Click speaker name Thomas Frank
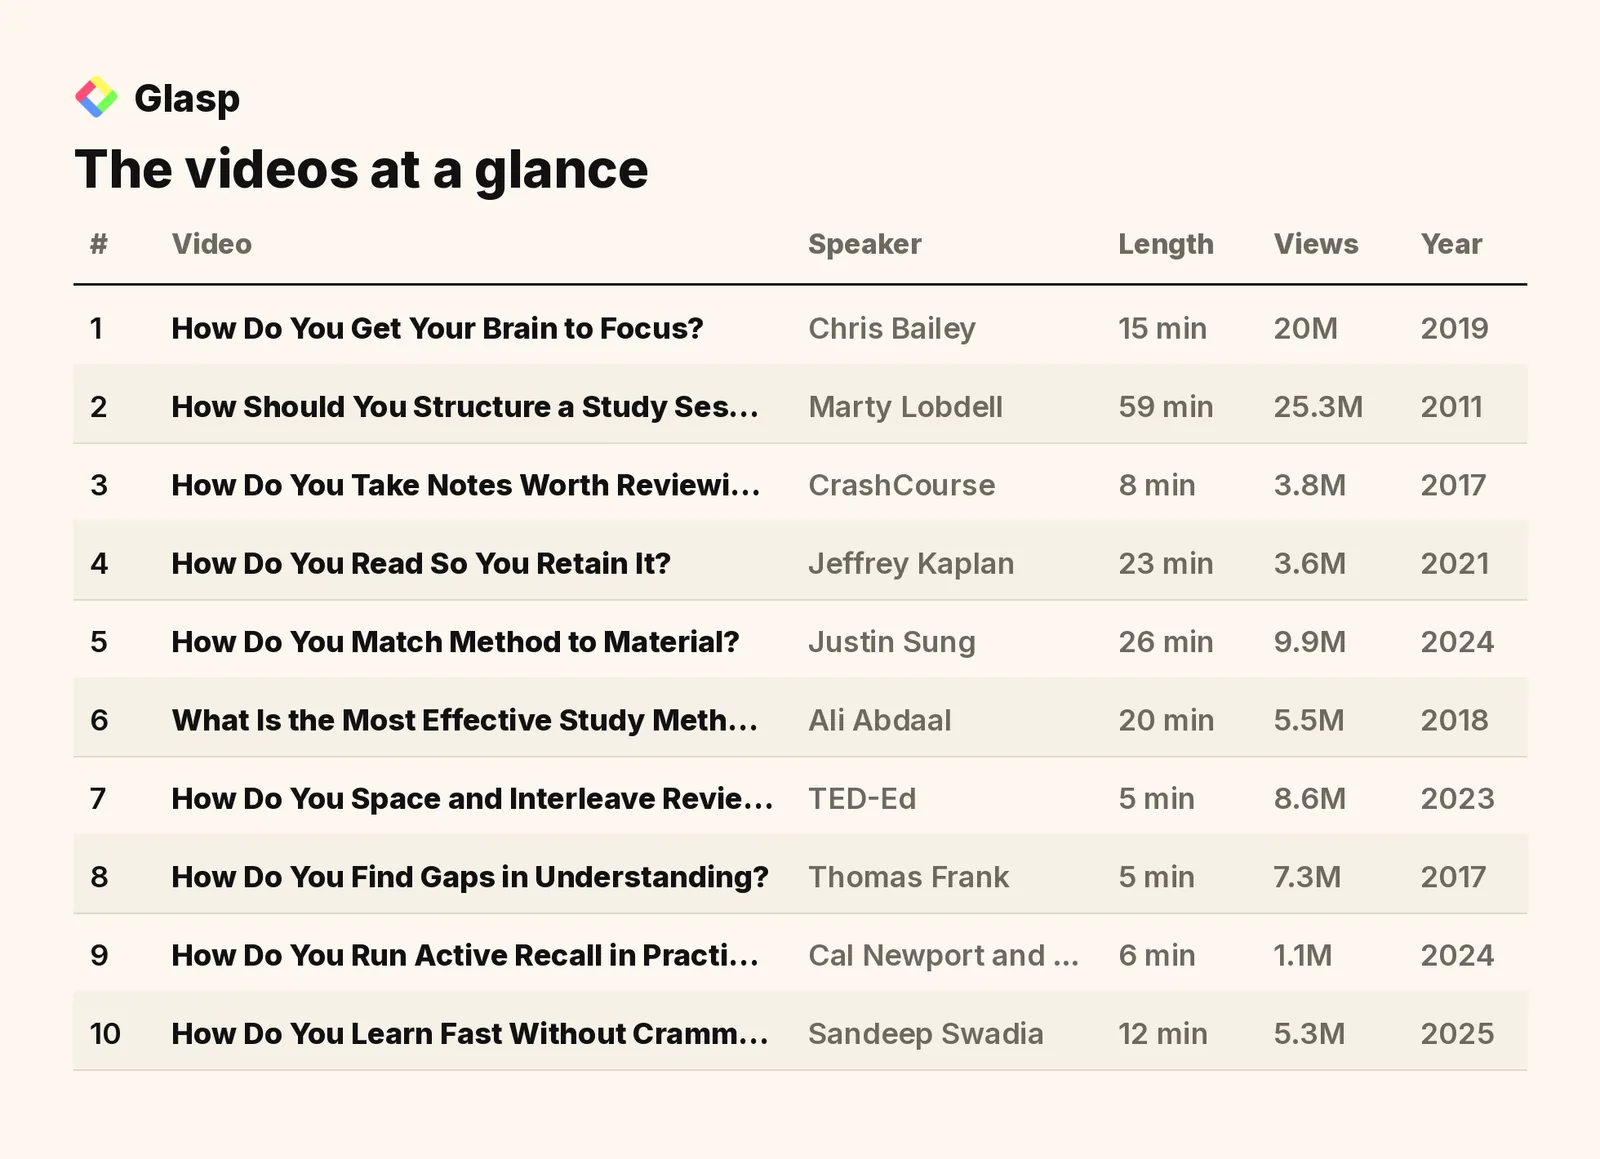The width and height of the screenshot is (1600, 1159). (x=908, y=877)
